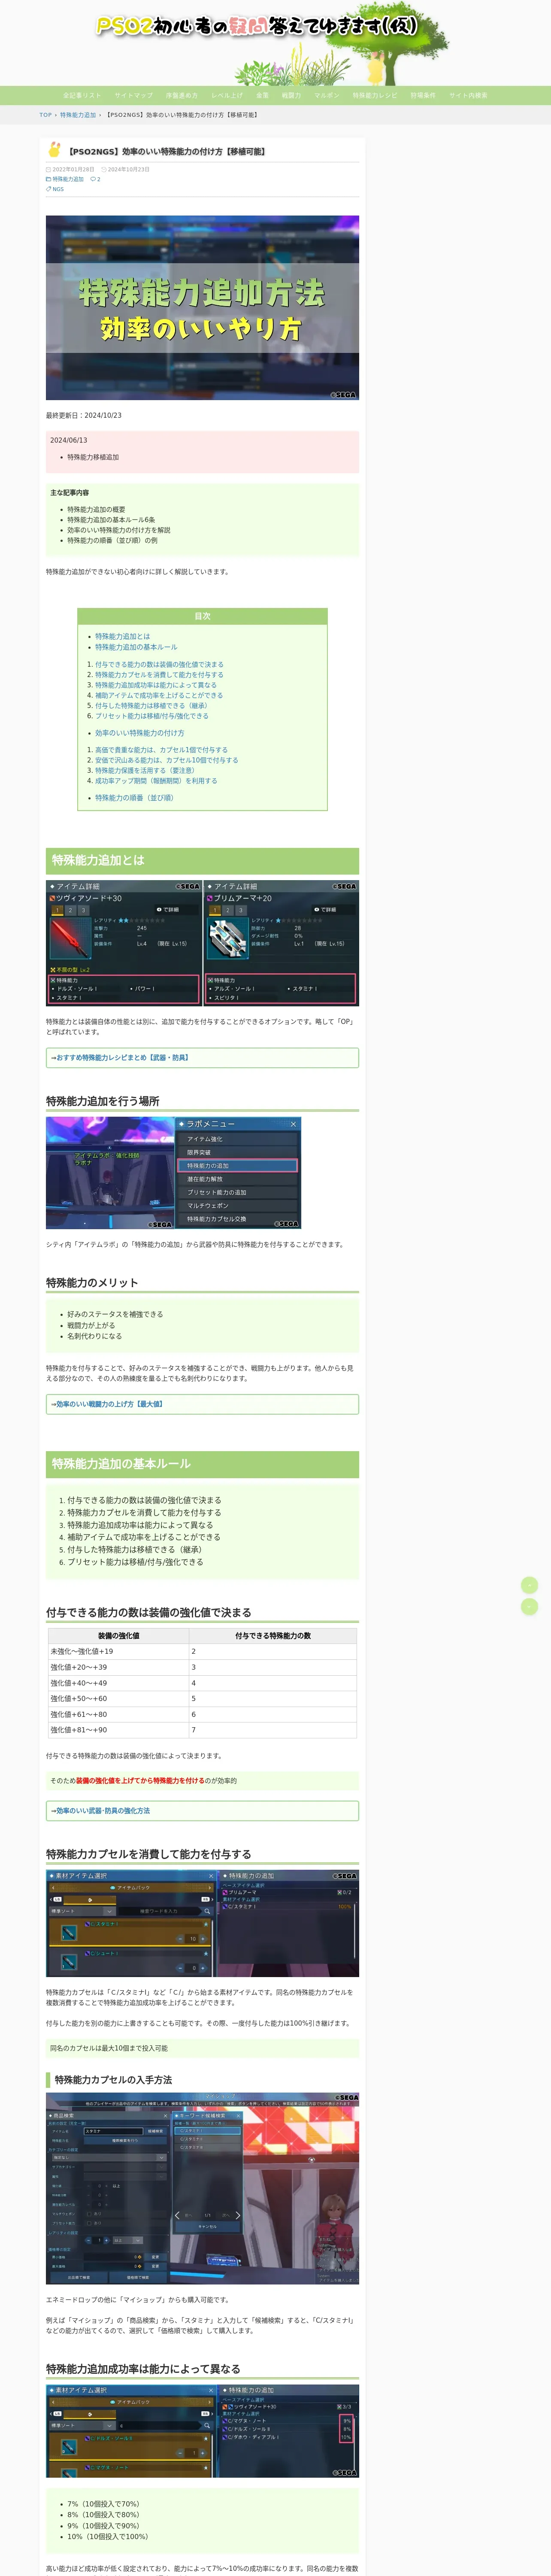Open the 特殊能力追加 category link under the title
Viewport: 551px width, 2576px height.
(68, 179)
